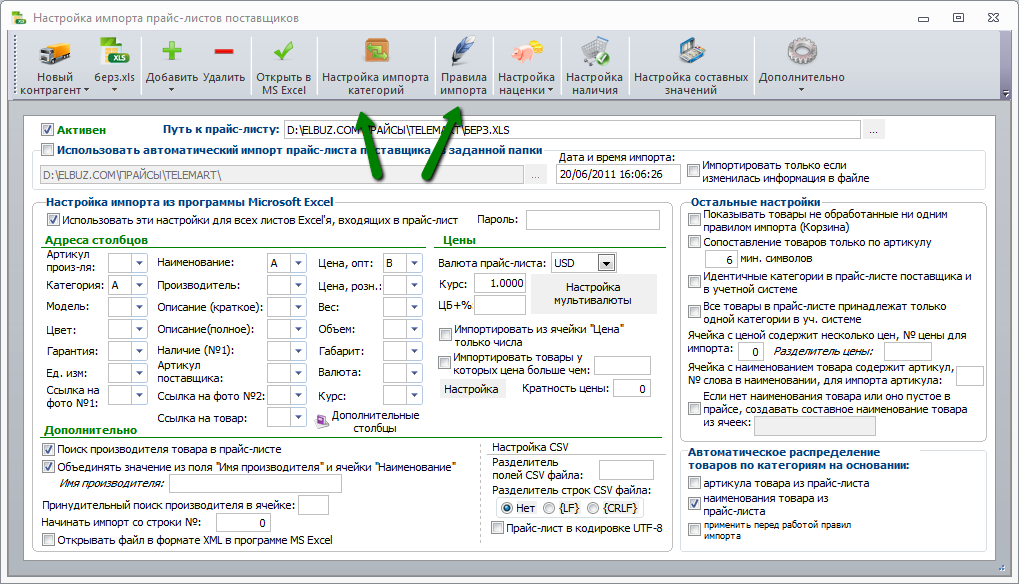Open the Наличие (№1) column dropdown

point(298,351)
